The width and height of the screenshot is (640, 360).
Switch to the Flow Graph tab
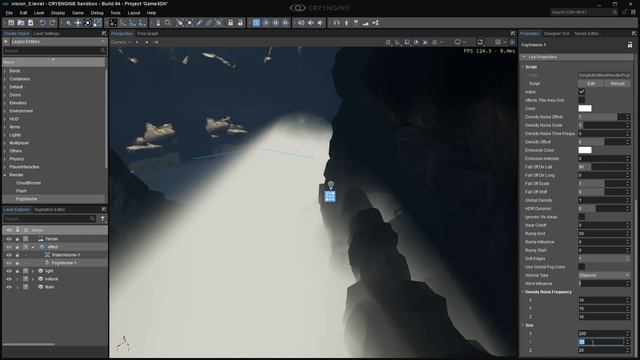(x=148, y=34)
